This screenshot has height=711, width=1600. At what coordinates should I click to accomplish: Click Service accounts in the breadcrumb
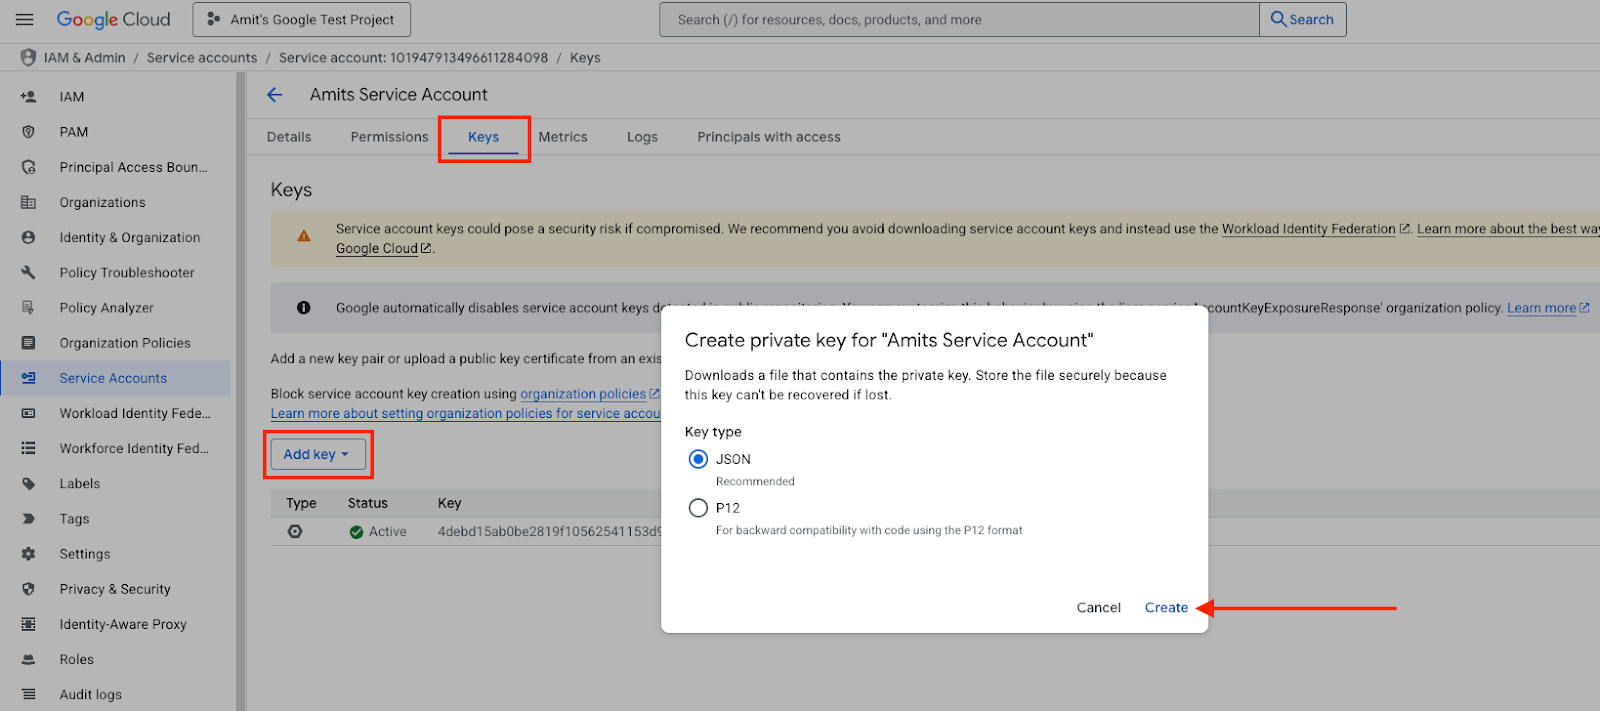coord(202,58)
